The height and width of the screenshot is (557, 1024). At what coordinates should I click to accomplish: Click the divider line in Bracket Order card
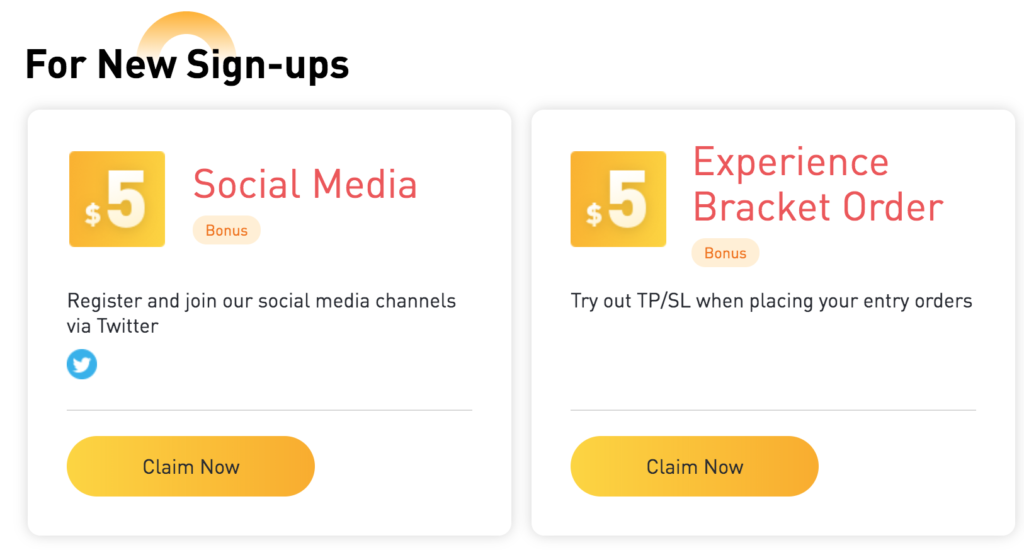[773, 410]
